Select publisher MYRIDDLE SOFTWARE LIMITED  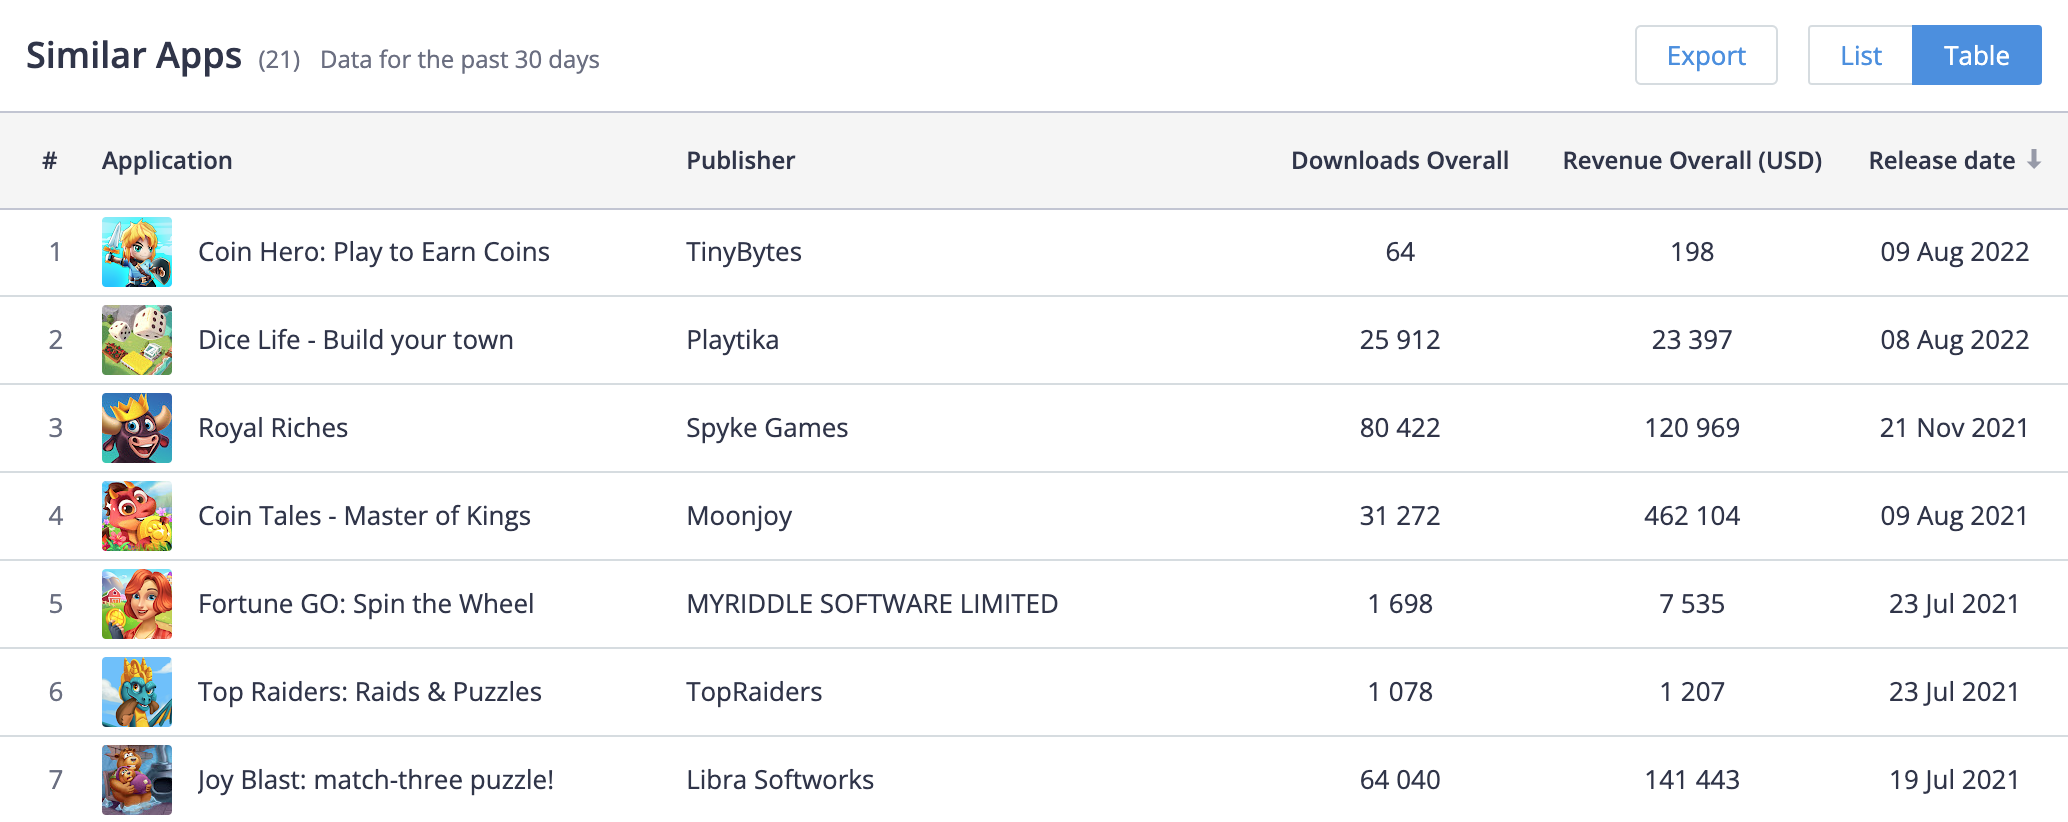(872, 604)
